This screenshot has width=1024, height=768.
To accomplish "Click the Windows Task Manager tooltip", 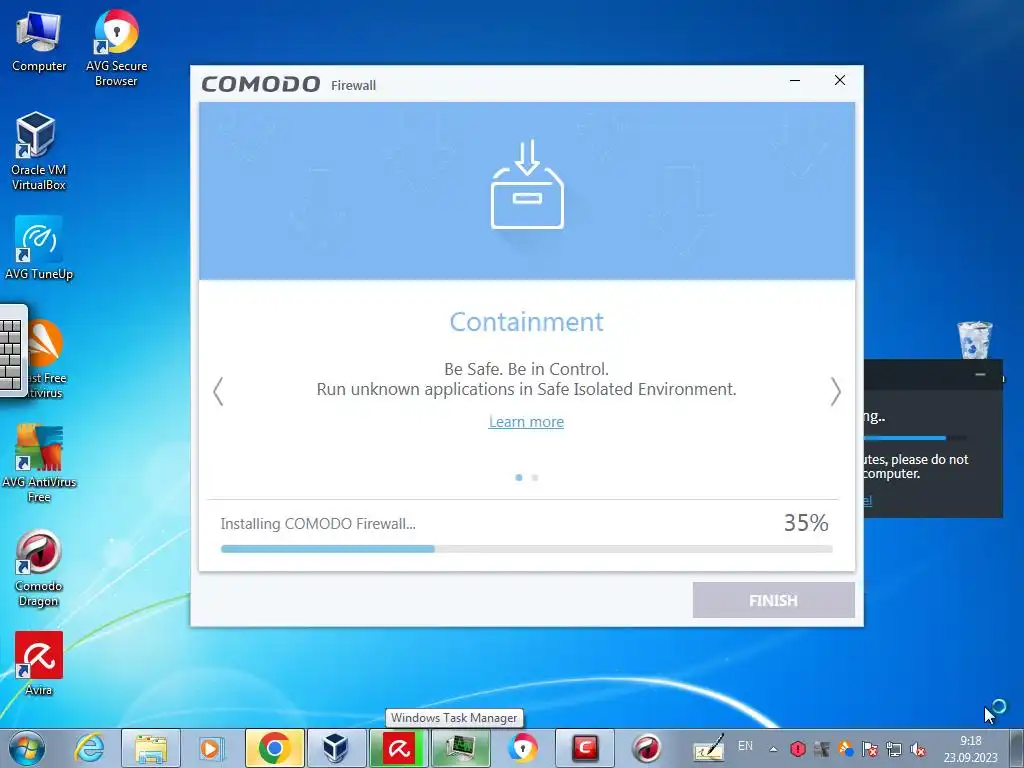I will point(454,718).
